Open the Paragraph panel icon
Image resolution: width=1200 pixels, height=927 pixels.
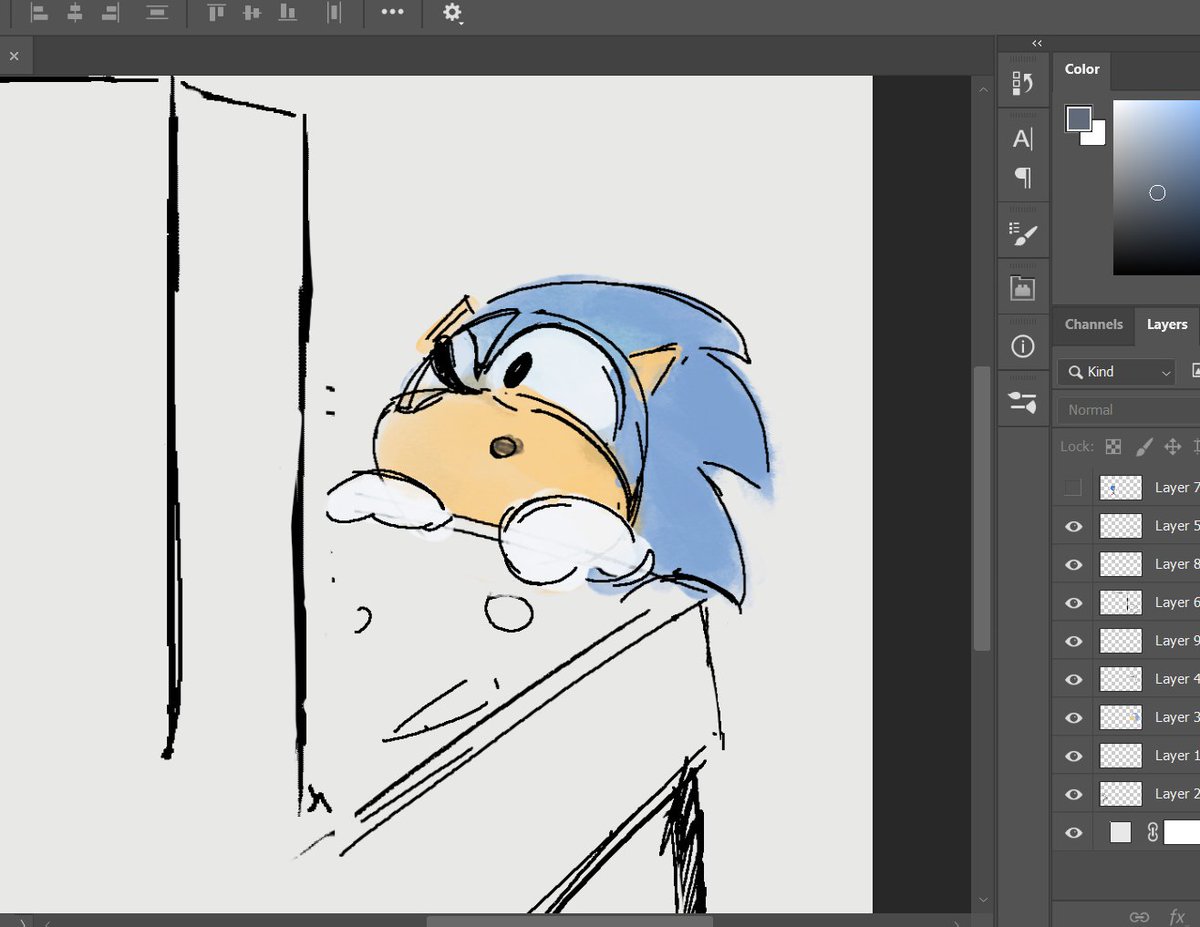point(1022,178)
